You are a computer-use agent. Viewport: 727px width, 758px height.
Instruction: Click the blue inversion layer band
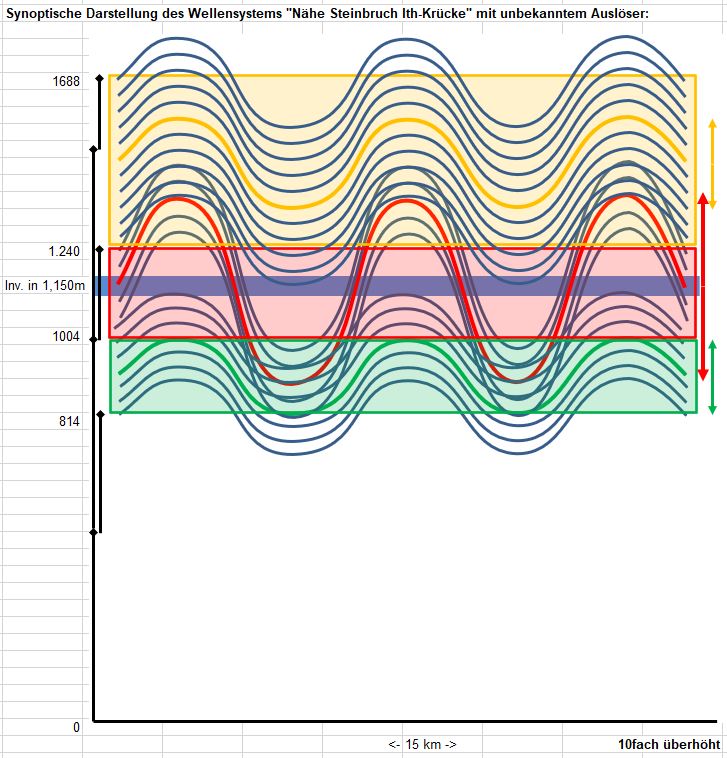tap(400, 286)
